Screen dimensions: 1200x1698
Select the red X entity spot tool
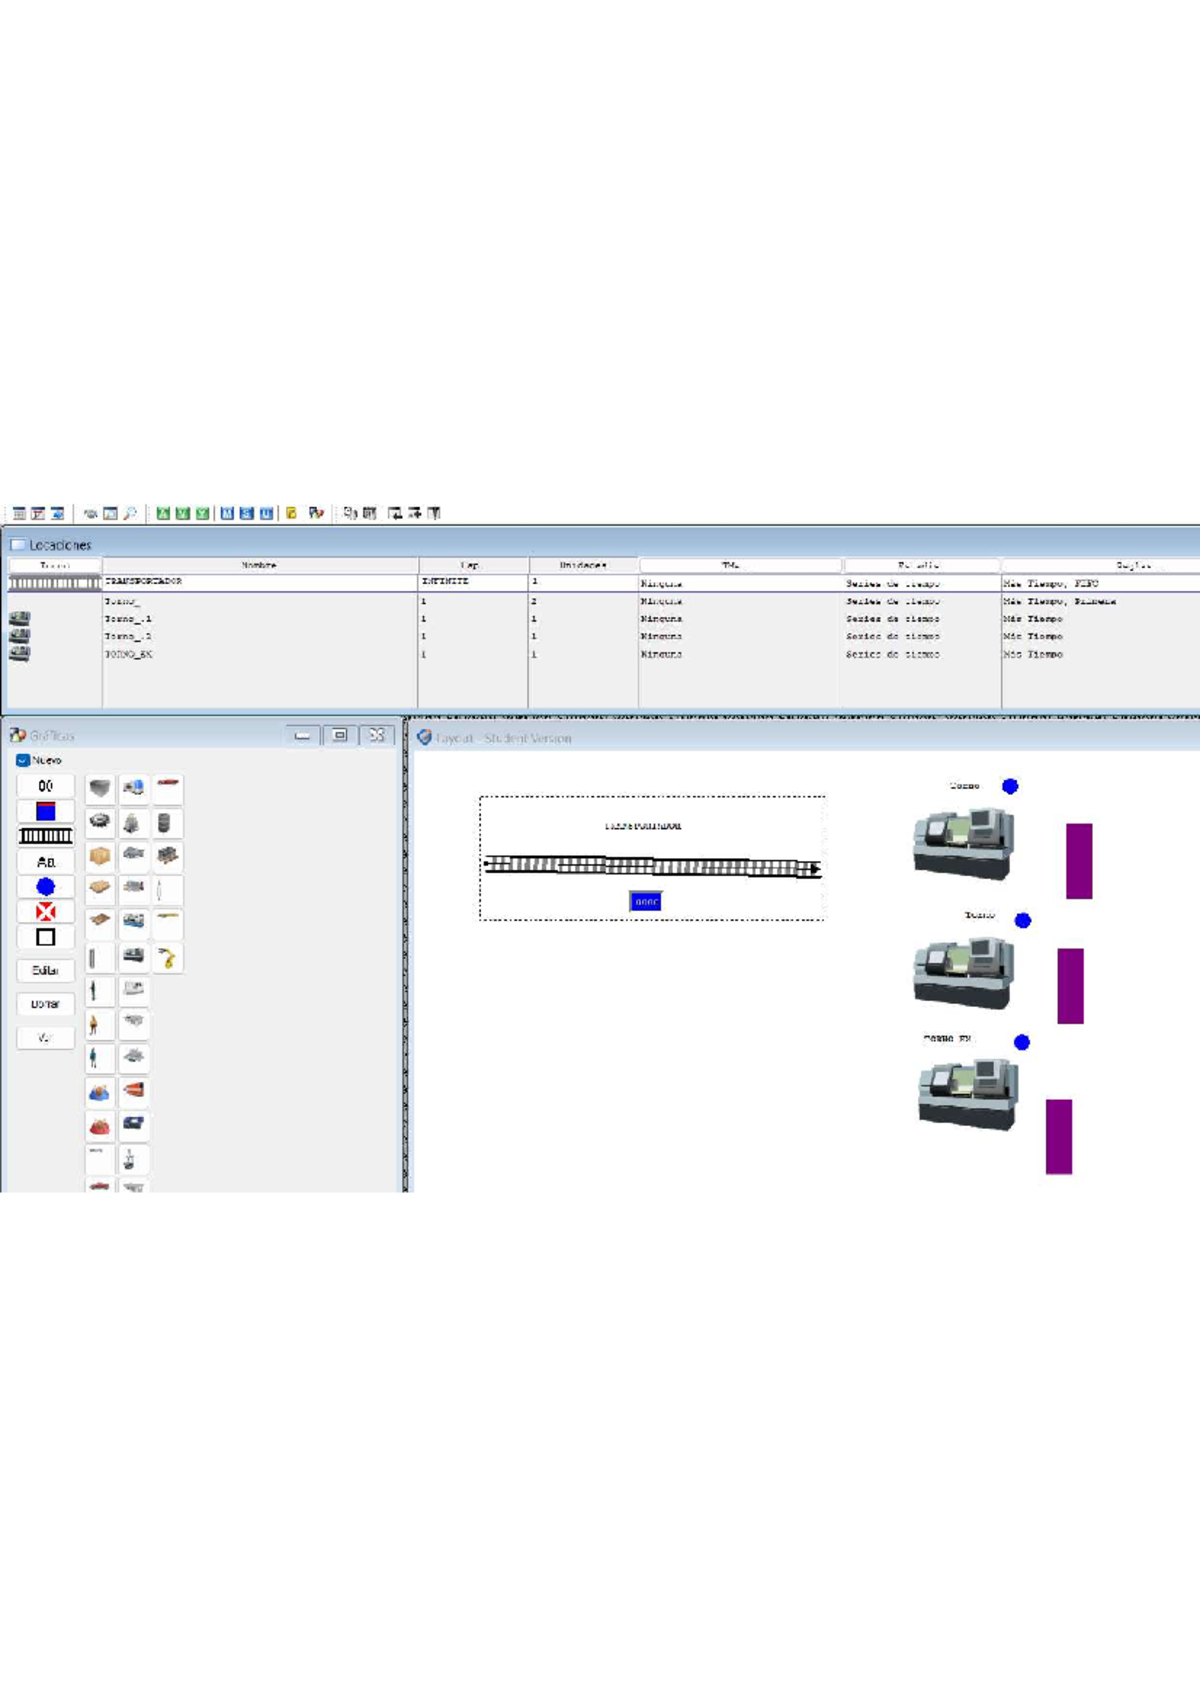click(45, 912)
